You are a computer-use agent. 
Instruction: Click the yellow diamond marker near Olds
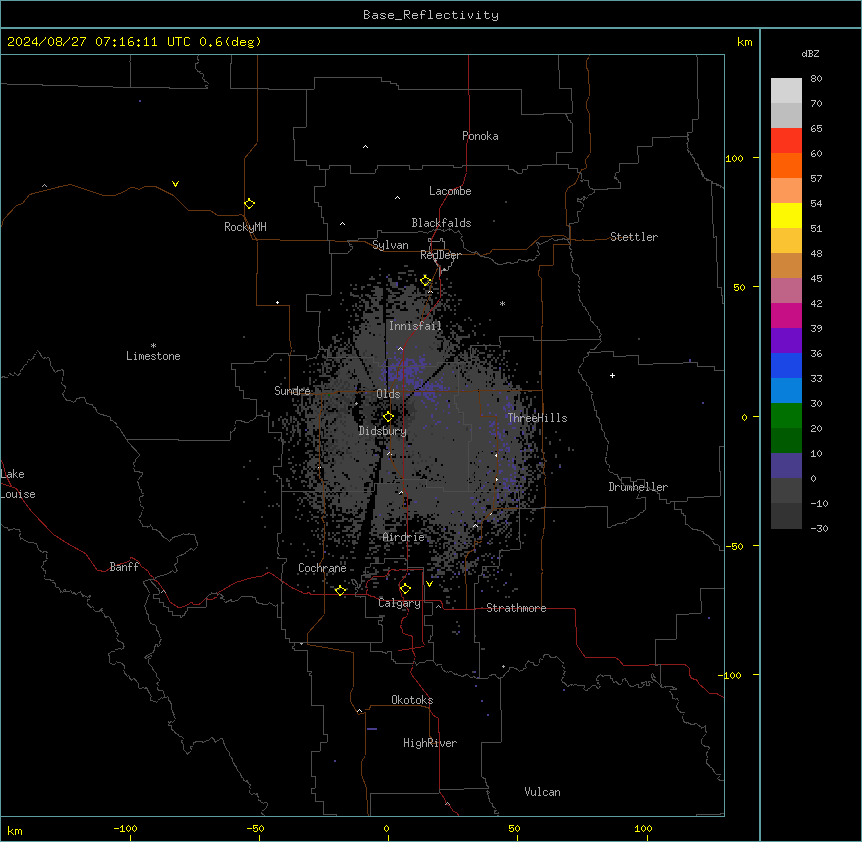click(388, 417)
